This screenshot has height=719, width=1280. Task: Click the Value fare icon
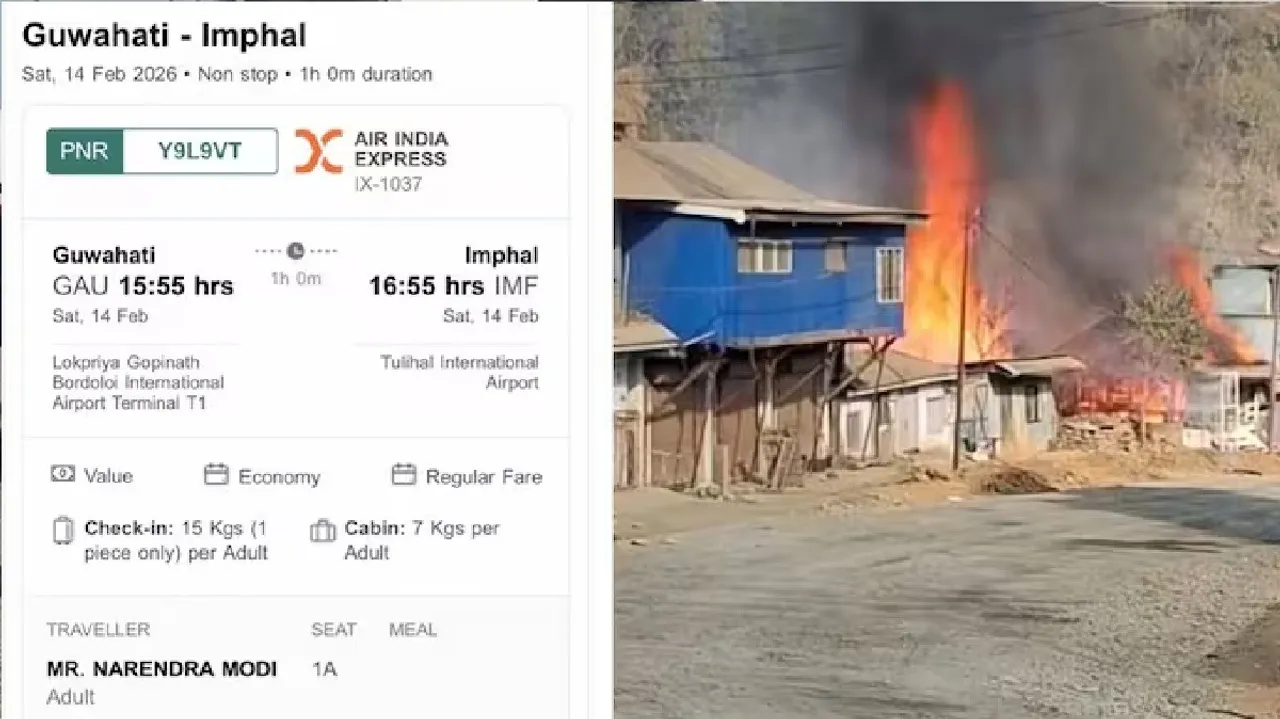[x=63, y=475]
